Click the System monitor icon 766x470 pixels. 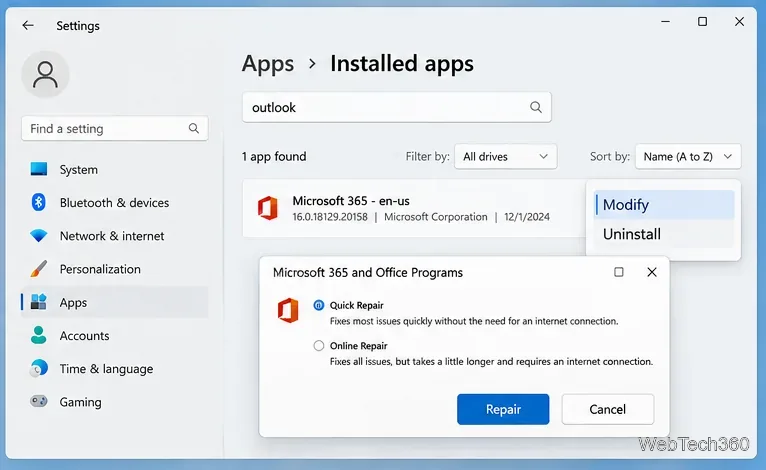(x=39, y=169)
